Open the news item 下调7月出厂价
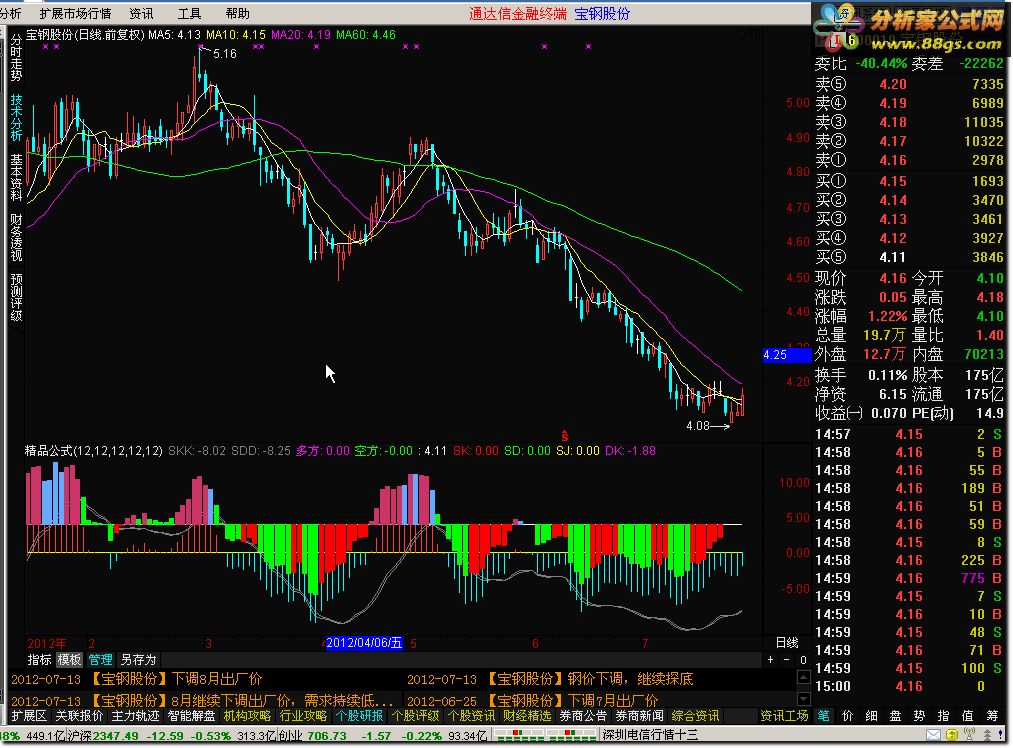The width and height of the screenshot is (1013, 748). tap(612, 700)
